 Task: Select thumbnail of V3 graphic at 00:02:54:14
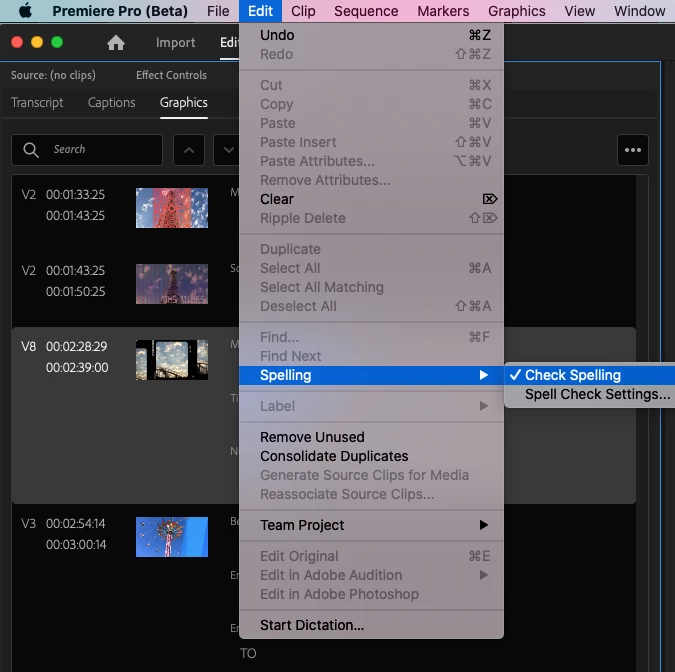172,537
